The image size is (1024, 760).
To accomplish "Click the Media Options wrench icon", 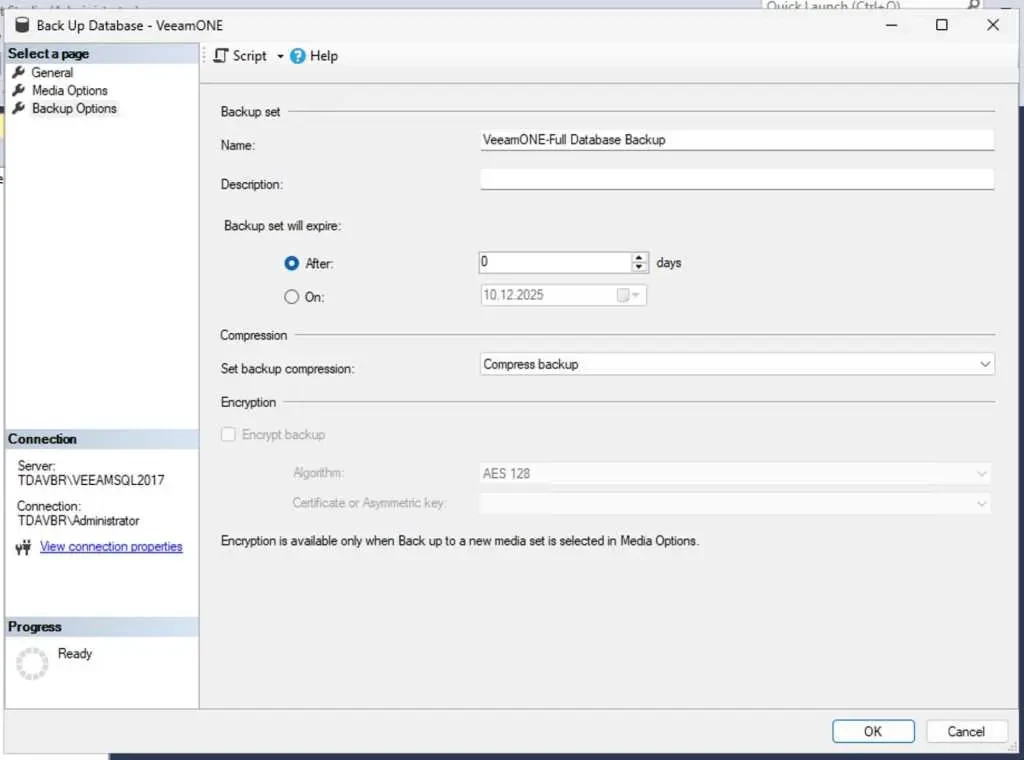I will pyautogui.click(x=19, y=90).
